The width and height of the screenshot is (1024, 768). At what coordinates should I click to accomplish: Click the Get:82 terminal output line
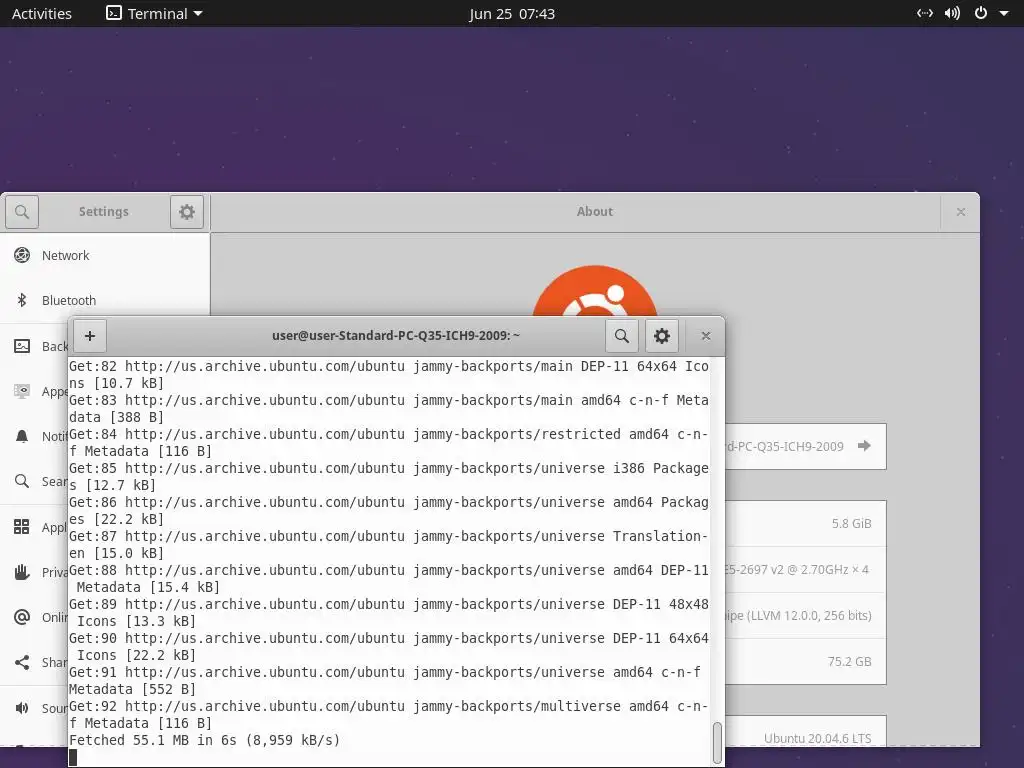click(389, 374)
